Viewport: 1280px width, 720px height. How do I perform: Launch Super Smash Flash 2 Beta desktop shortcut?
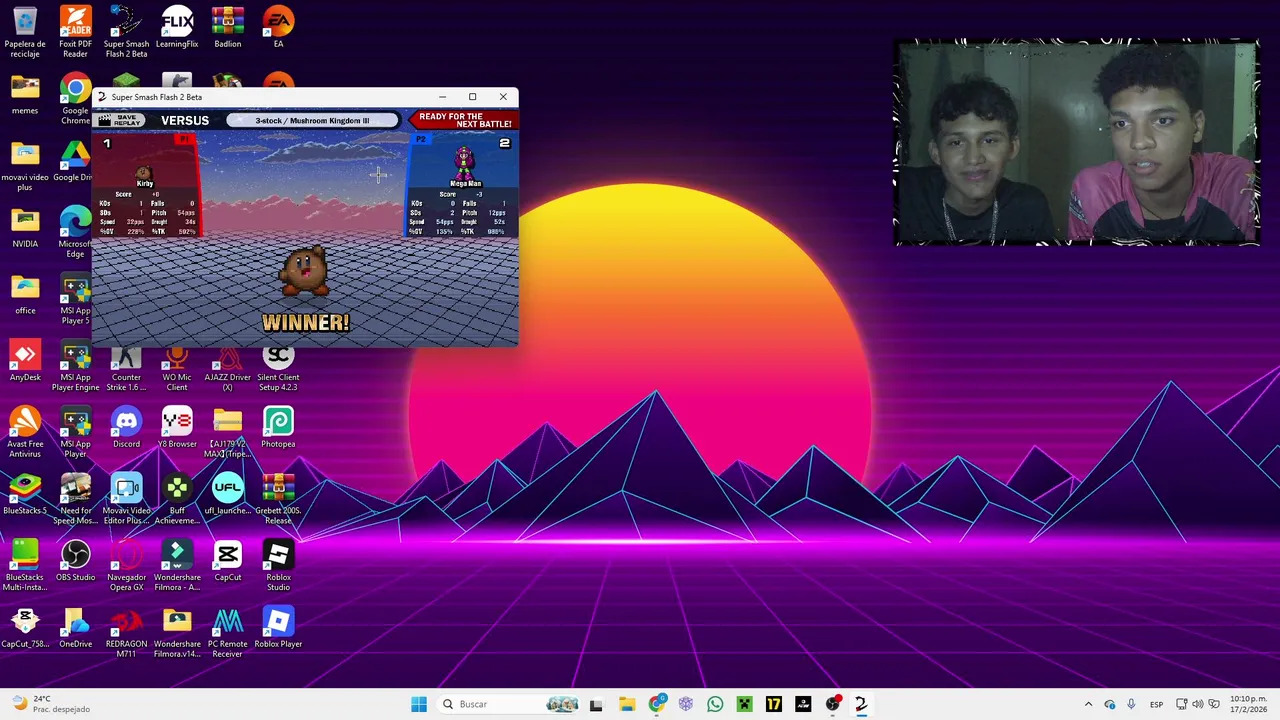pyautogui.click(x=126, y=31)
